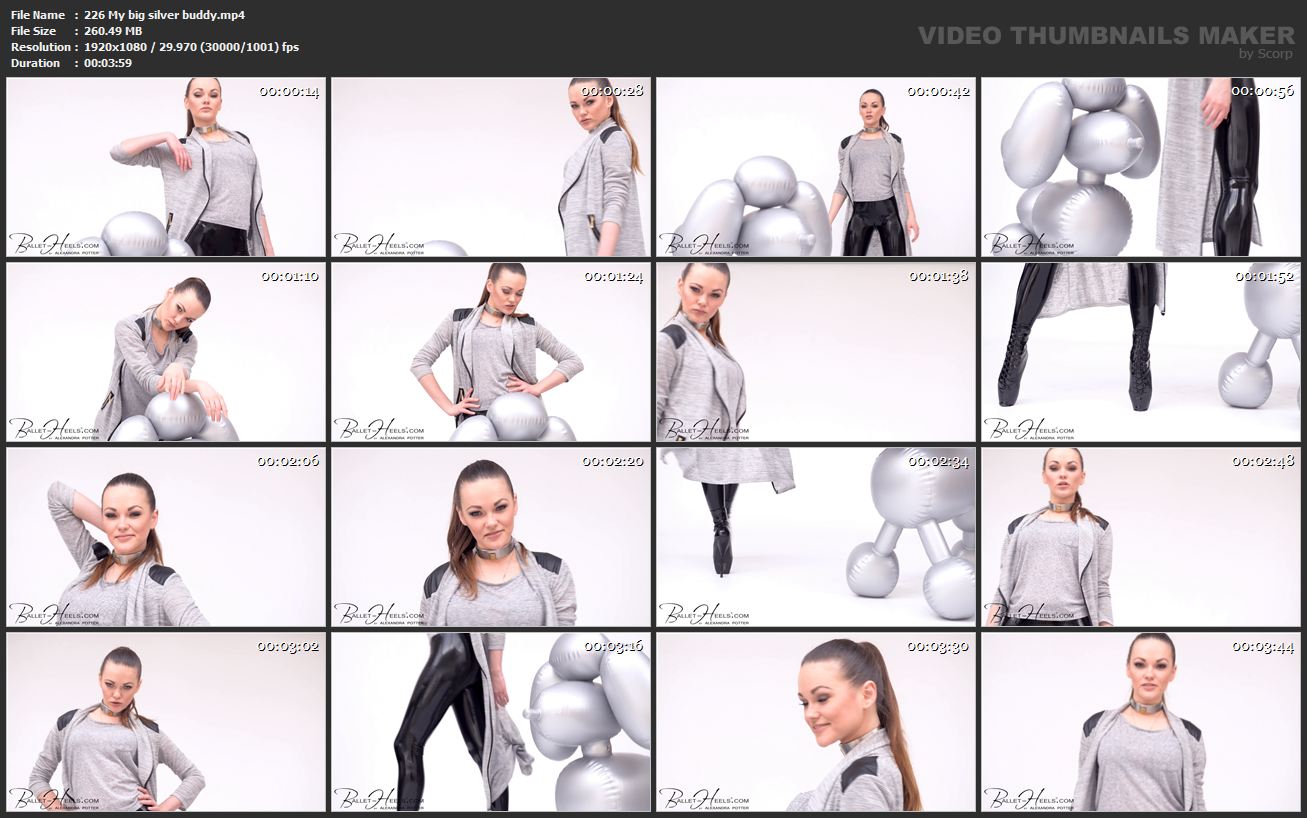Choose the thumbnail stamped 00:03:30
Screen dimensions: 1307x818
click(x=816, y=722)
